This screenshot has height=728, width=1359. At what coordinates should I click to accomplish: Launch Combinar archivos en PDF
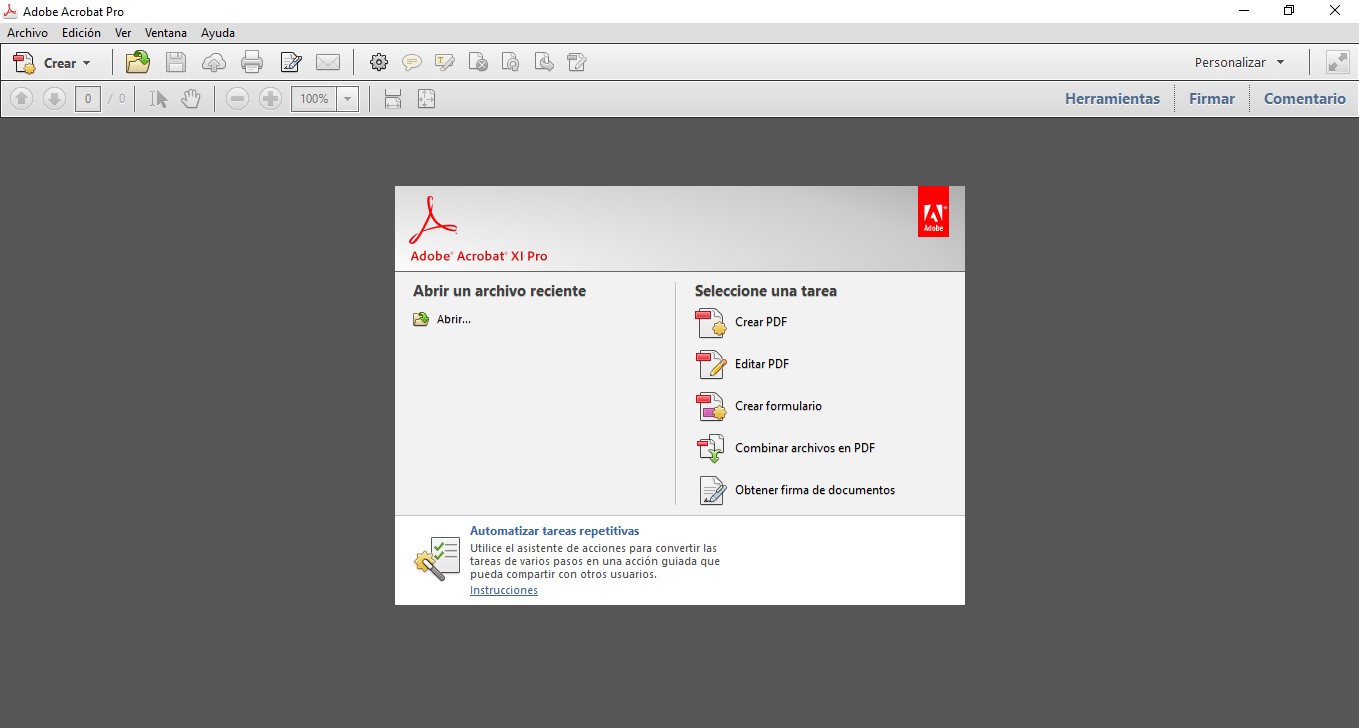point(804,448)
